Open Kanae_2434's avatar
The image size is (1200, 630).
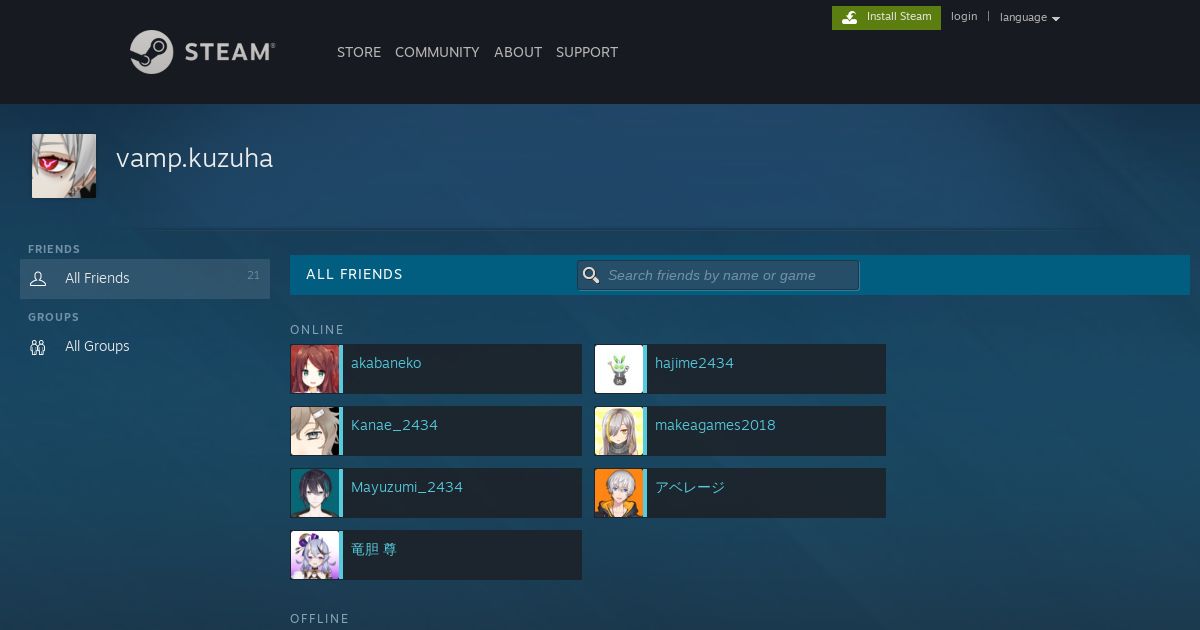click(315, 431)
